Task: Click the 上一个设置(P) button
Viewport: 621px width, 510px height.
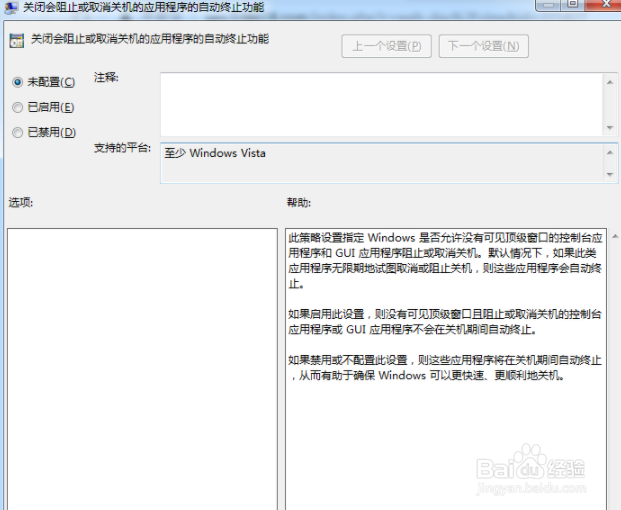Action: (x=387, y=46)
